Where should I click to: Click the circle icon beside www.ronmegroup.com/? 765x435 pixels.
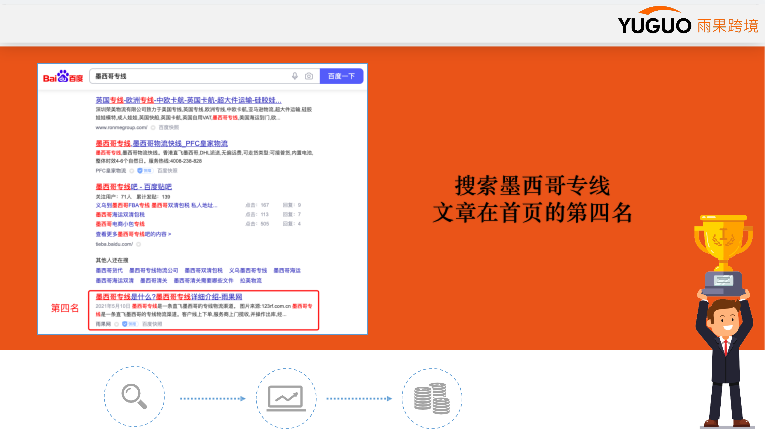point(153,128)
